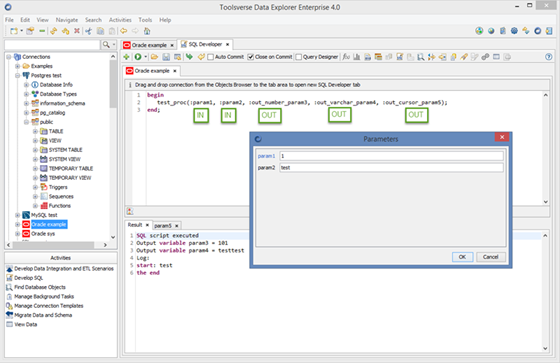Click OK in the Parameters dialog

462,257
